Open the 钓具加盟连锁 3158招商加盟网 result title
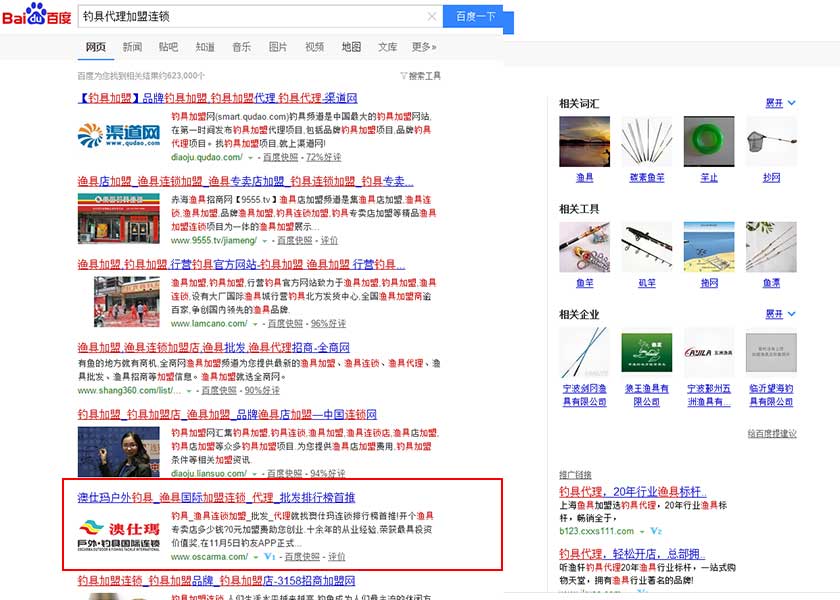The image size is (840, 600). [216, 581]
